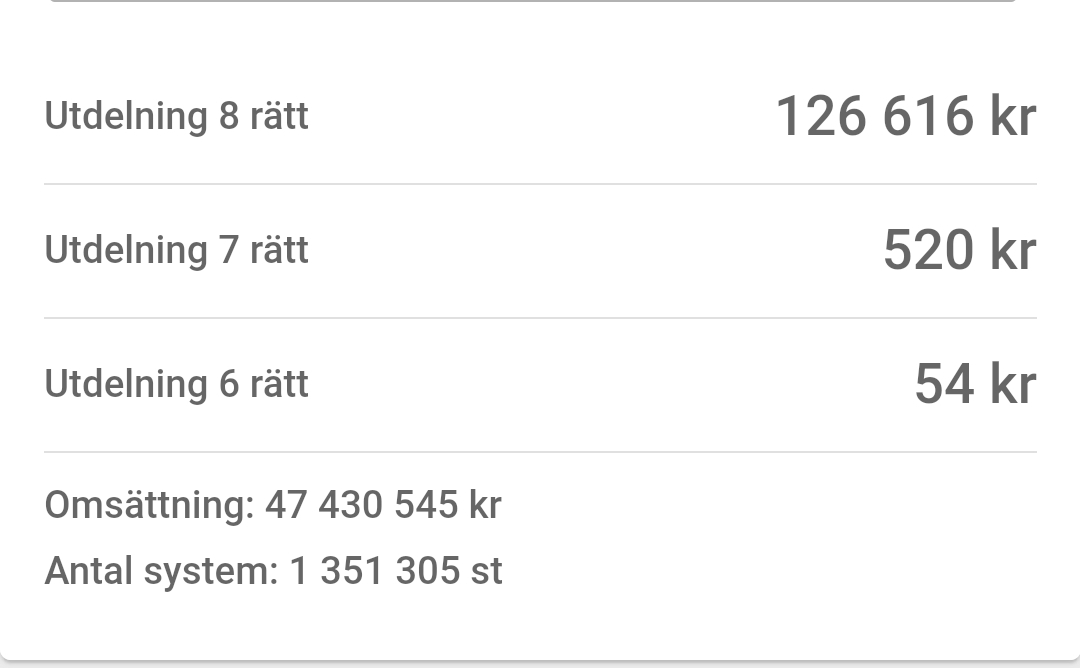Click the 126 616 kr payout amount
The image size is (1080, 668).
click(906, 116)
